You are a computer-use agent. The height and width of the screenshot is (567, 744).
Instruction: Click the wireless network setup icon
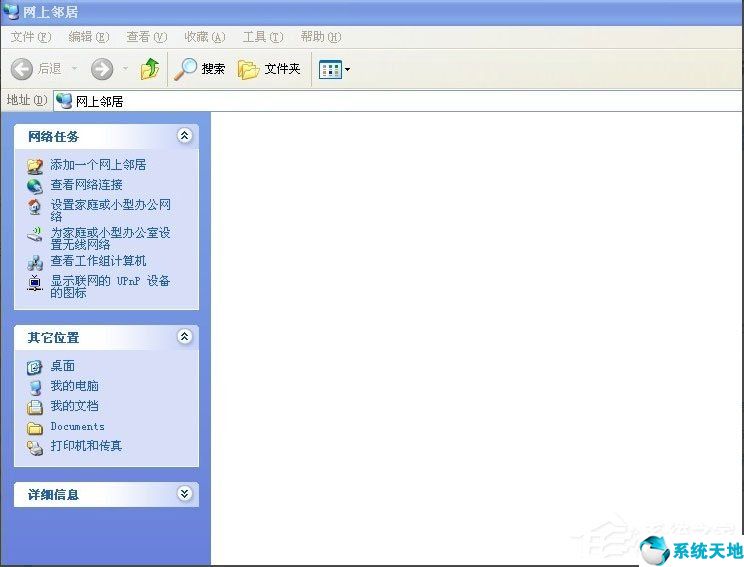(35, 234)
